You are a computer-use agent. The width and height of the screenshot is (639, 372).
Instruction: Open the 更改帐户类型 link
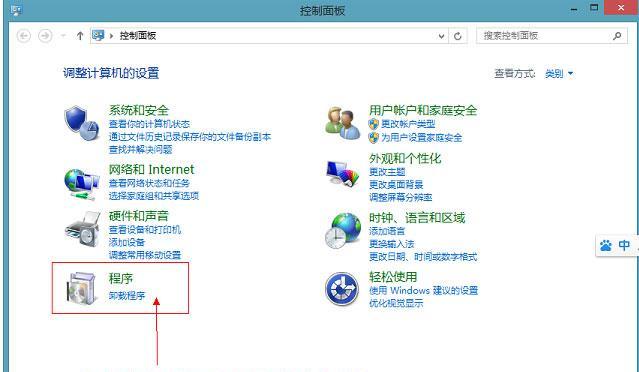[408, 124]
